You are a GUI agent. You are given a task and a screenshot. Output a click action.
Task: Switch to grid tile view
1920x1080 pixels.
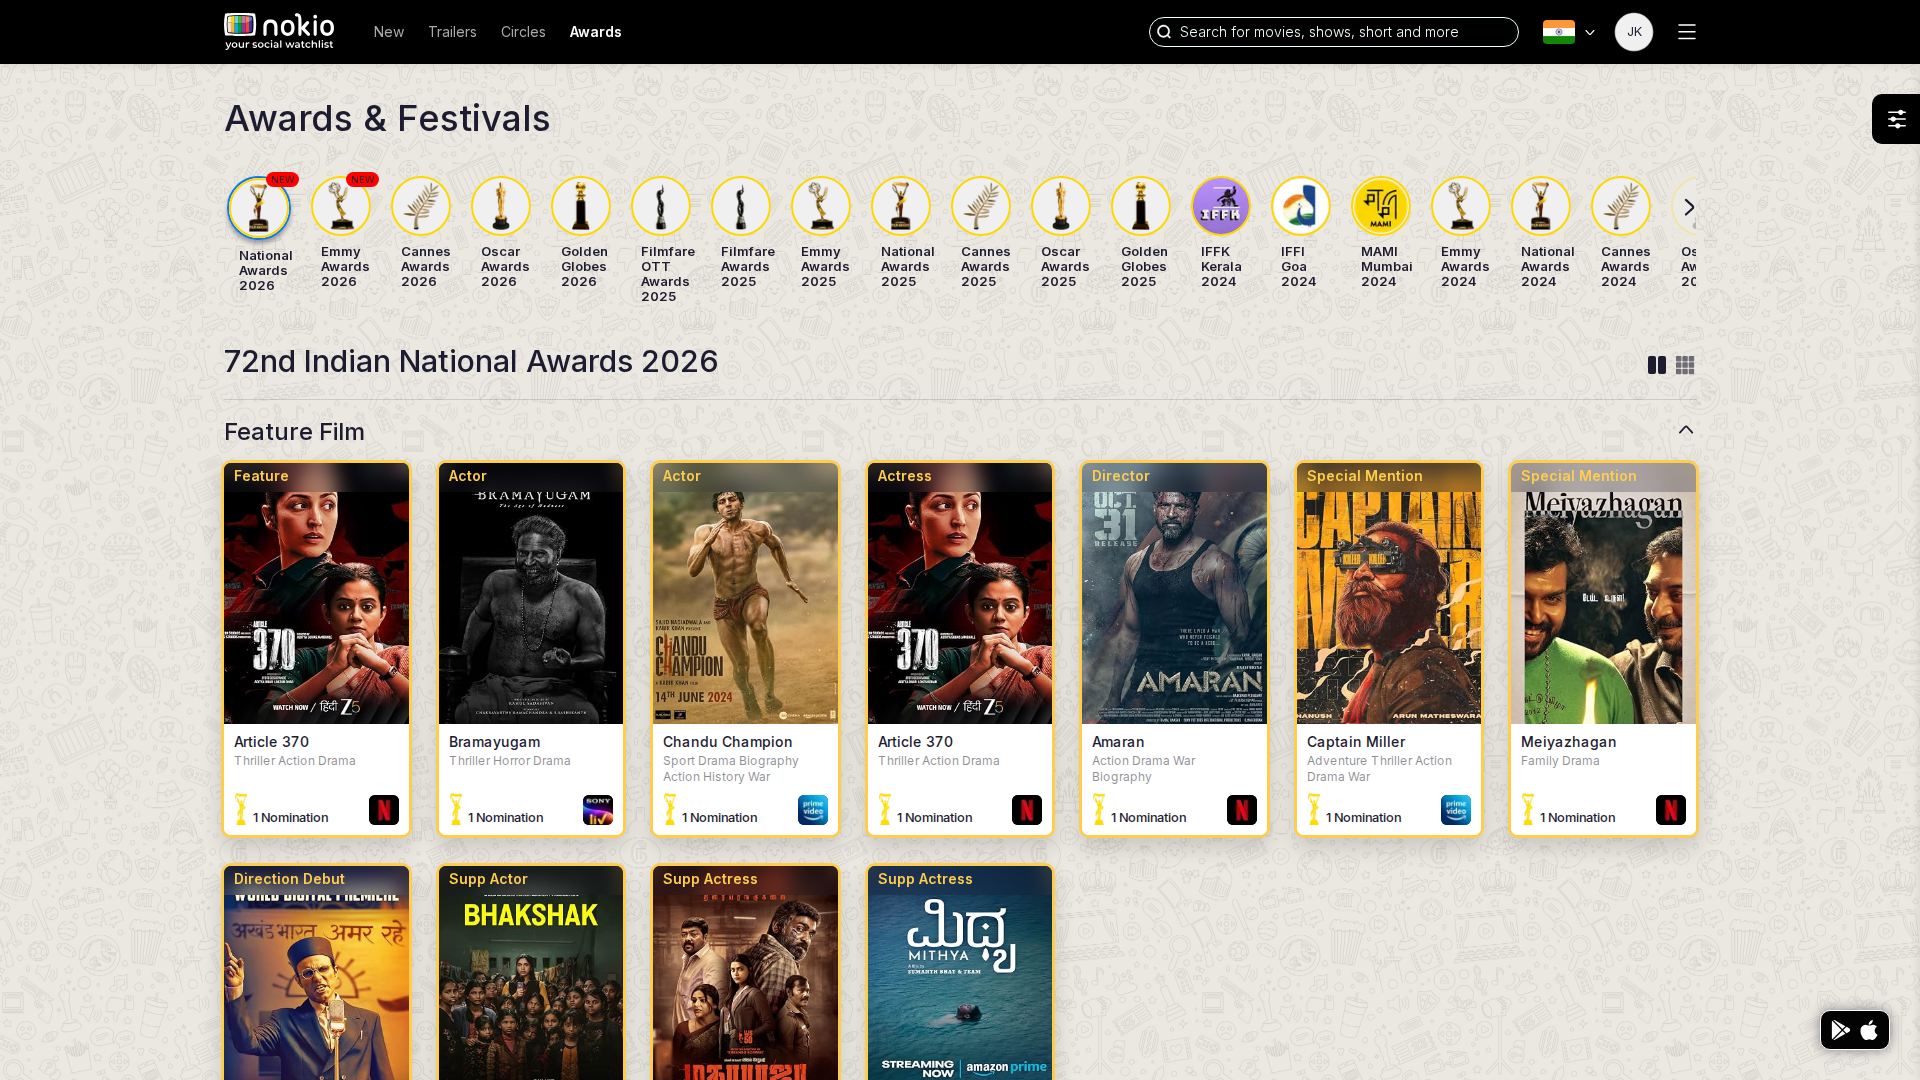(x=1685, y=366)
